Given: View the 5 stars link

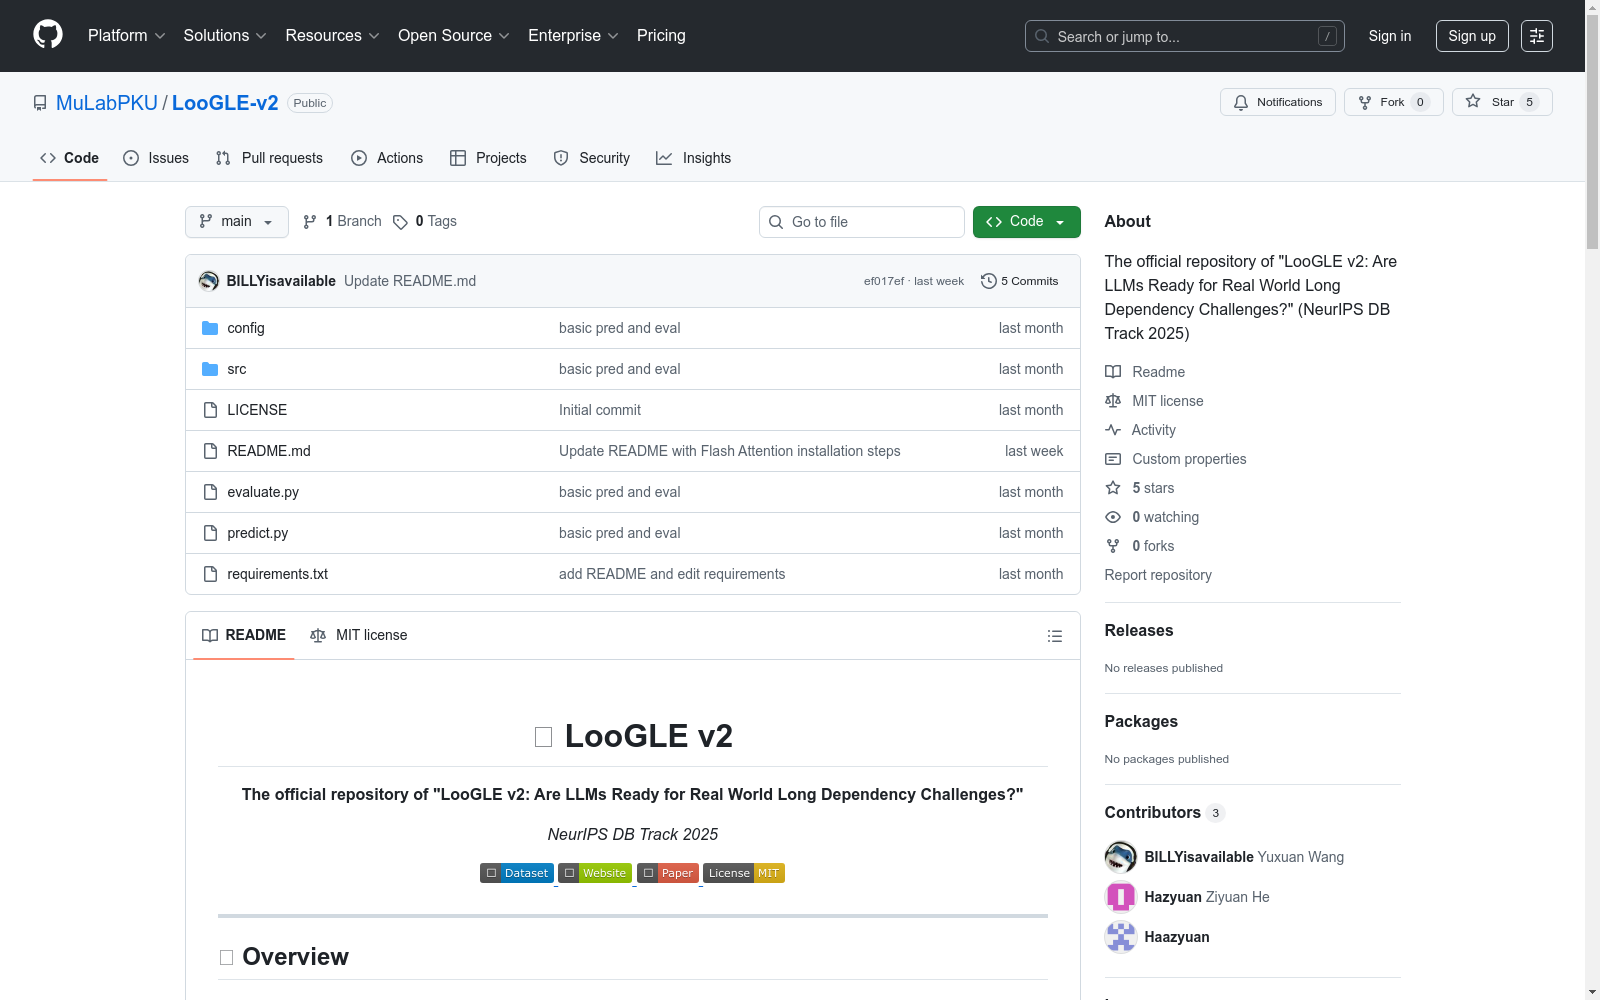Looking at the screenshot, I should tap(1140, 488).
